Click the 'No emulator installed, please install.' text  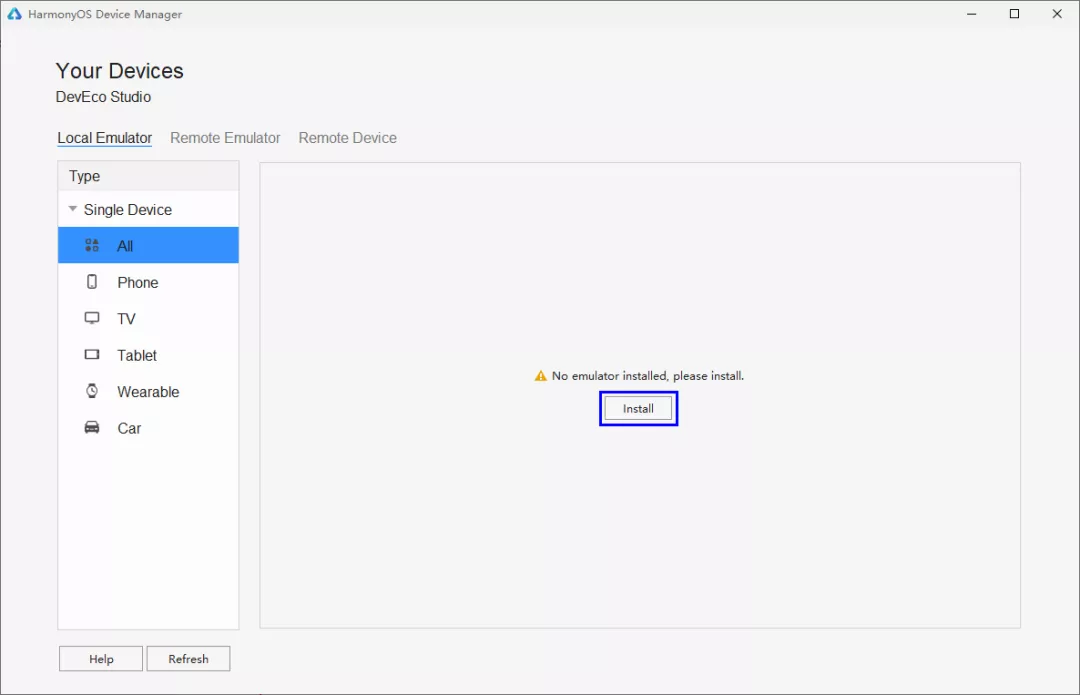[x=647, y=375]
